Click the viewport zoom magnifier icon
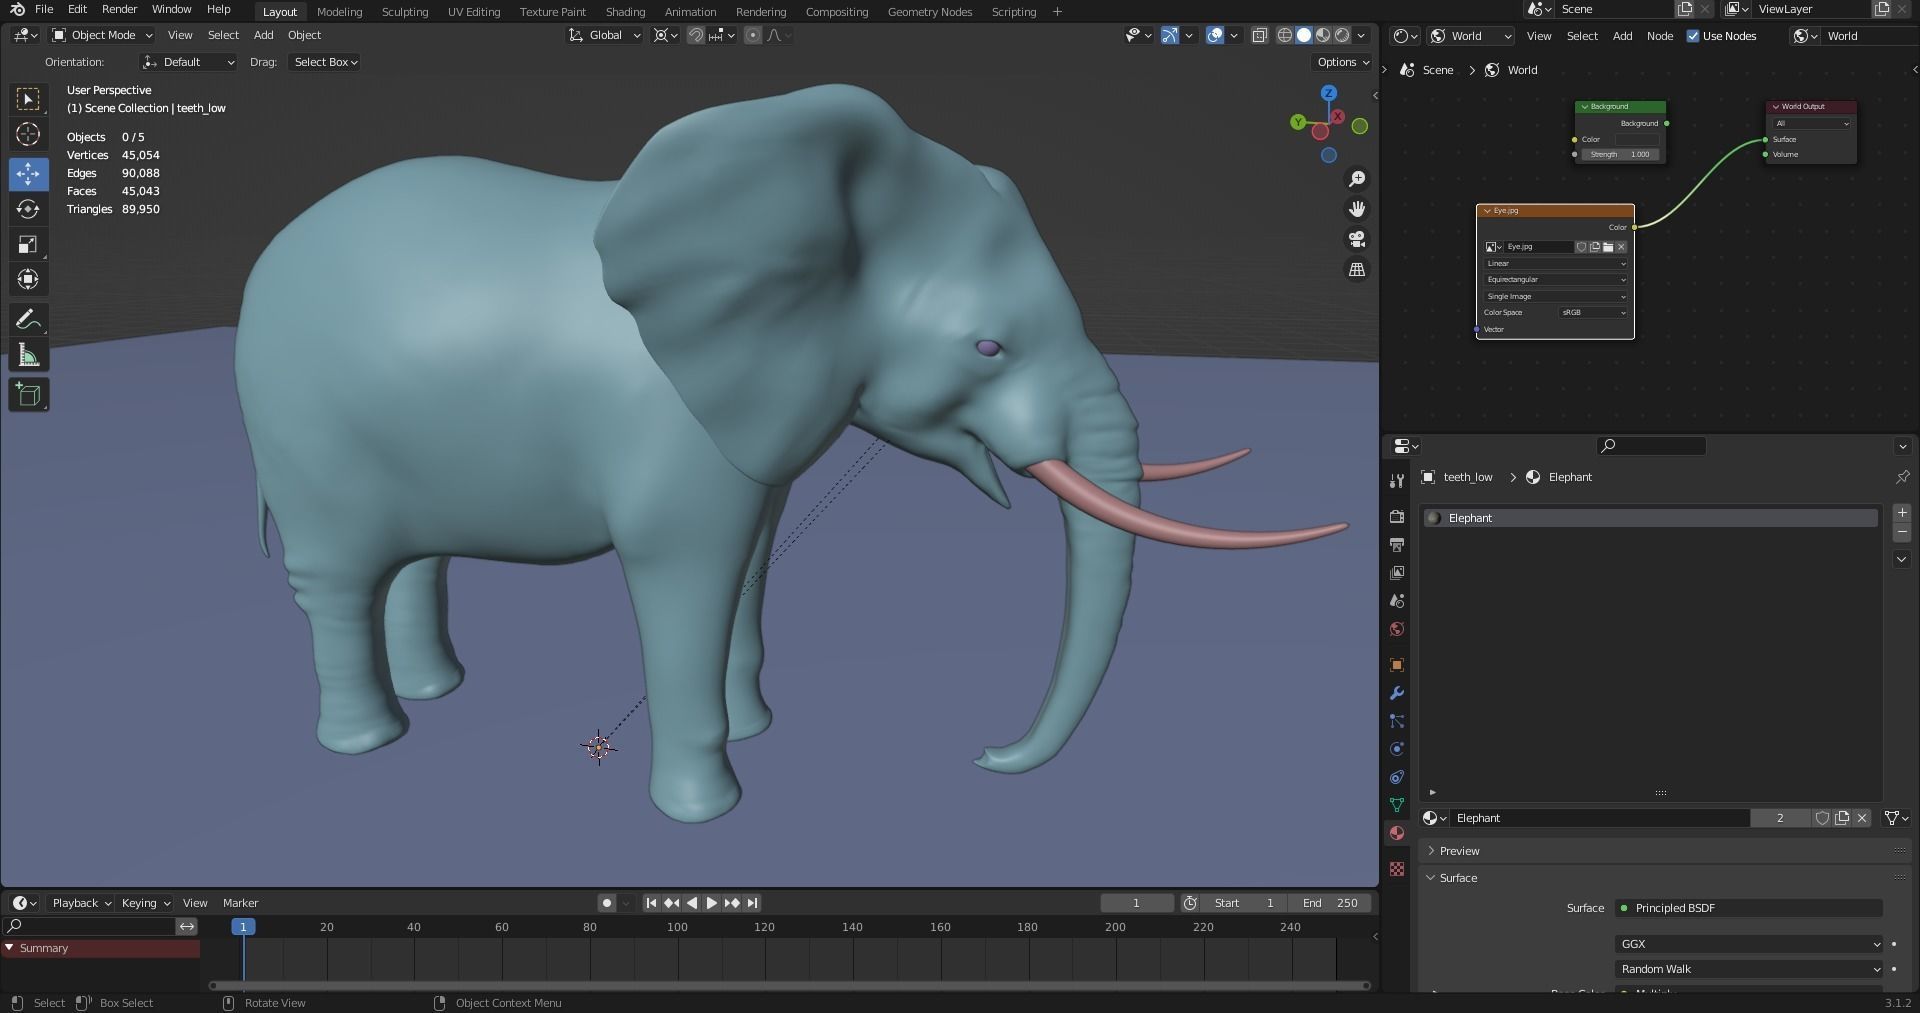This screenshot has height=1013, width=1920. (1357, 179)
